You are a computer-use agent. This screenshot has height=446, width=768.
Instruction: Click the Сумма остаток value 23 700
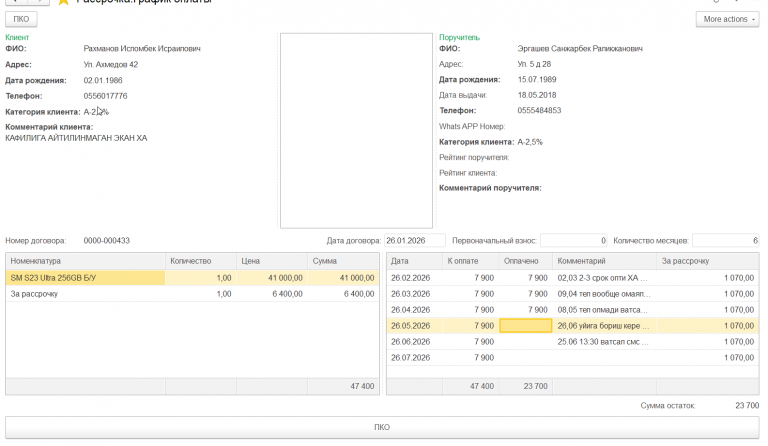[x=747, y=405]
